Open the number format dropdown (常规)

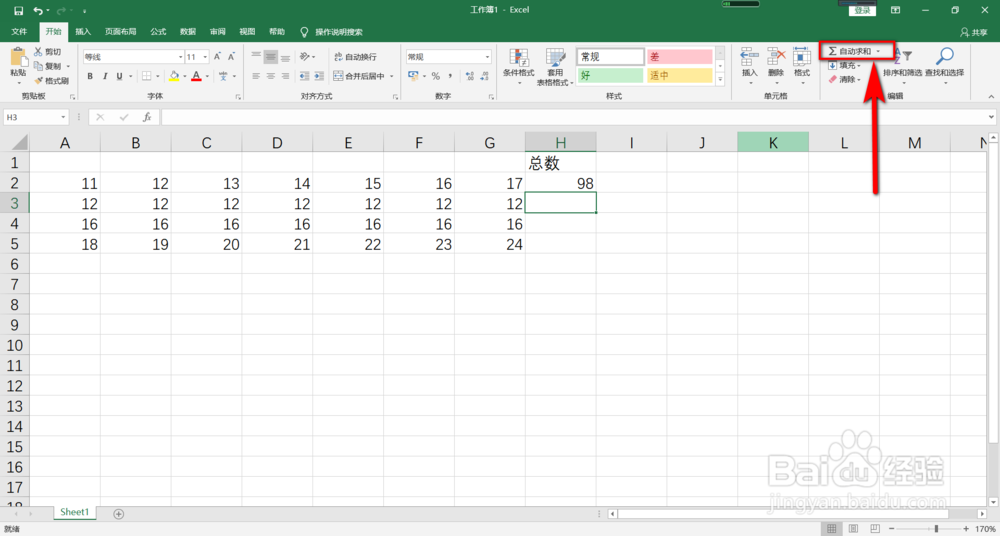point(488,57)
